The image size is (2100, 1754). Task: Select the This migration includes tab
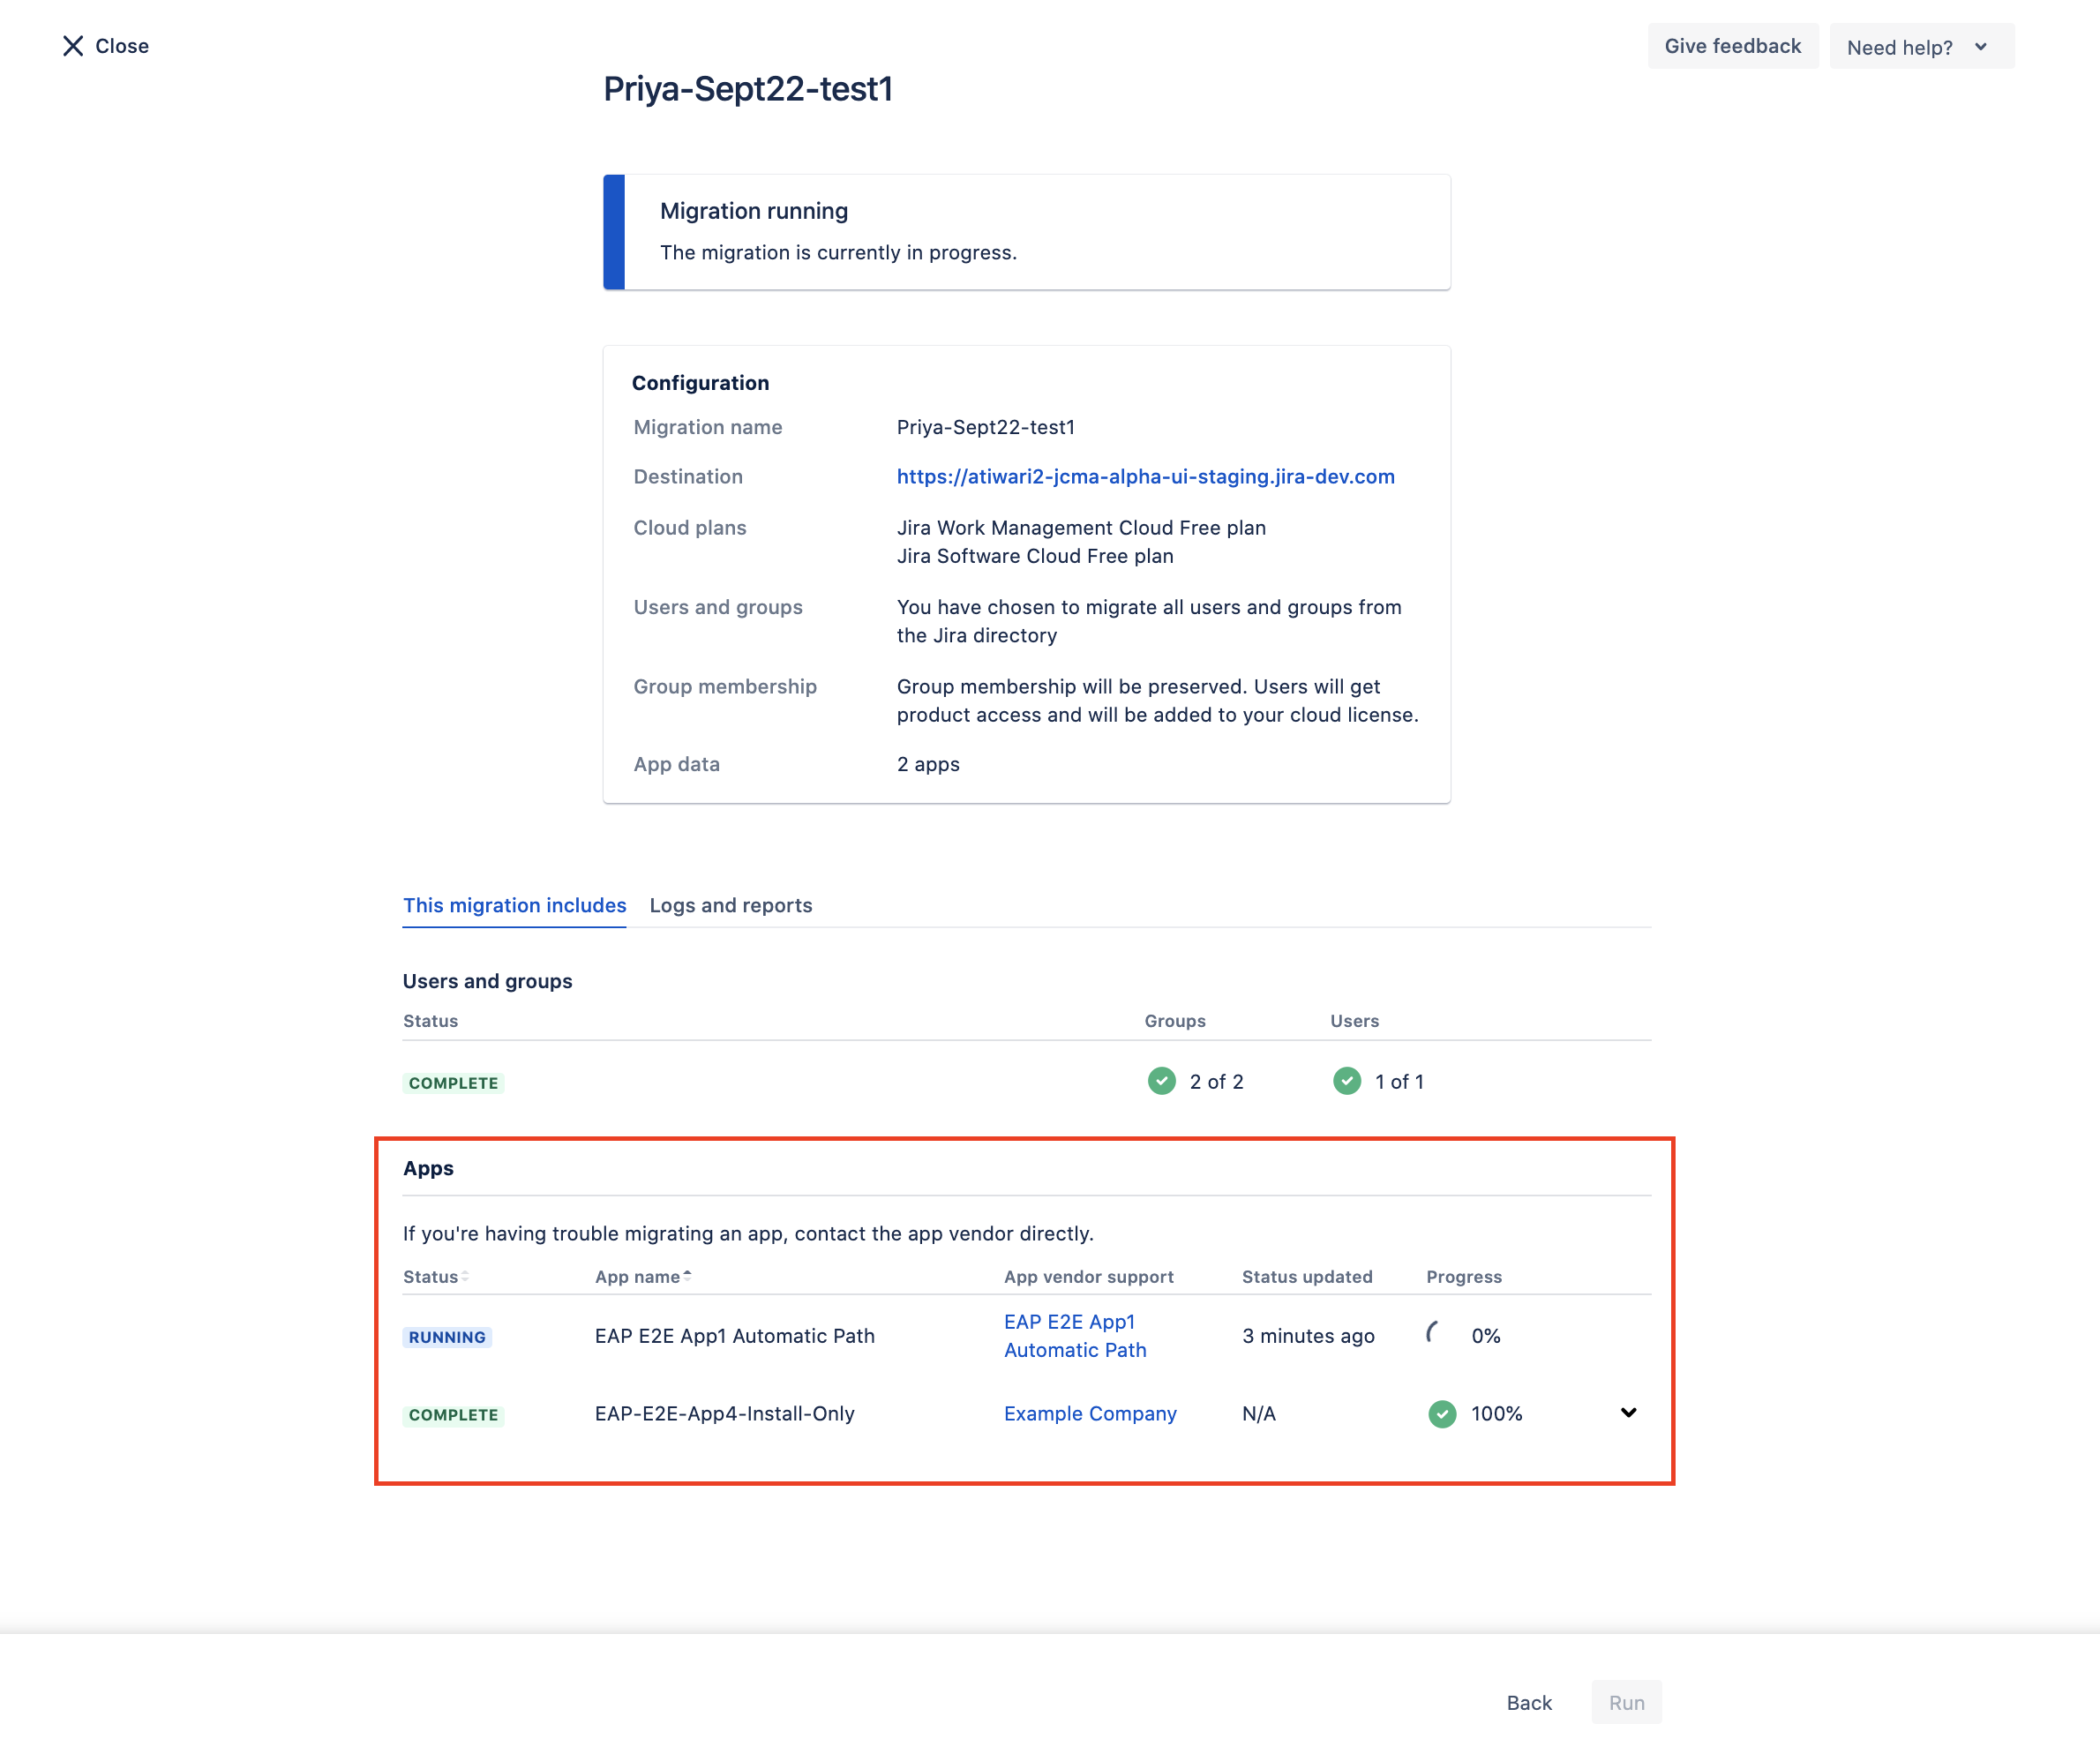tap(514, 903)
